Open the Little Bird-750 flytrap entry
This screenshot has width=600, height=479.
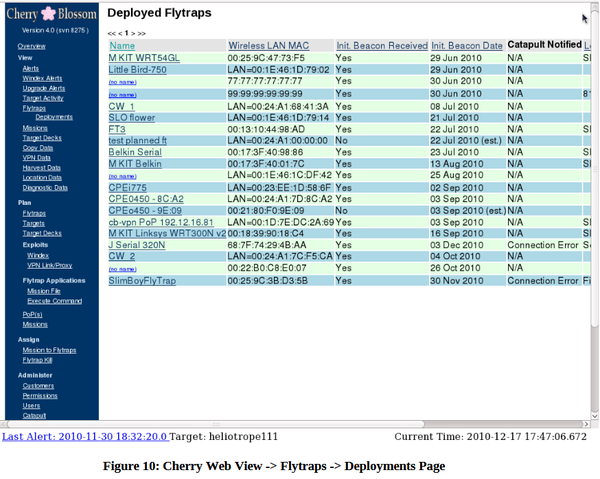click(137, 70)
